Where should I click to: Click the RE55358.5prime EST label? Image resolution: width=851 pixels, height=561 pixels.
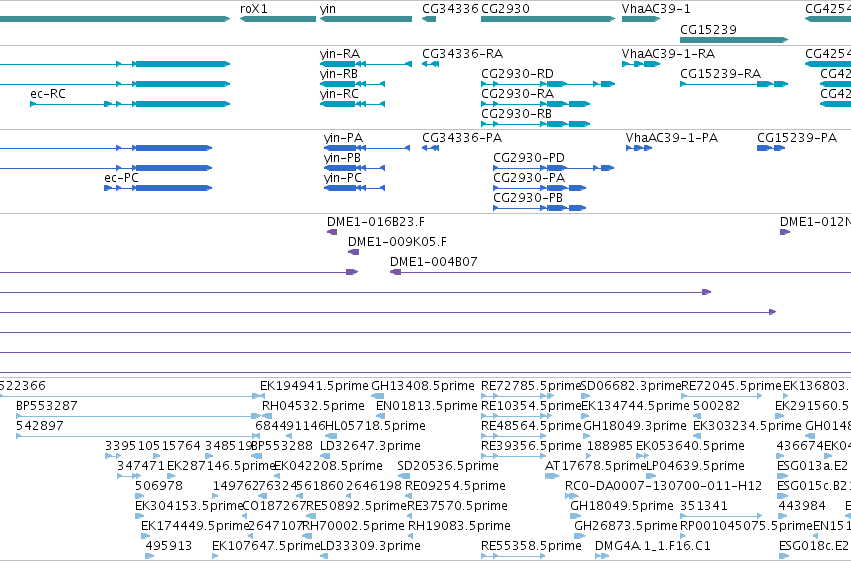click(x=531, y=546)
